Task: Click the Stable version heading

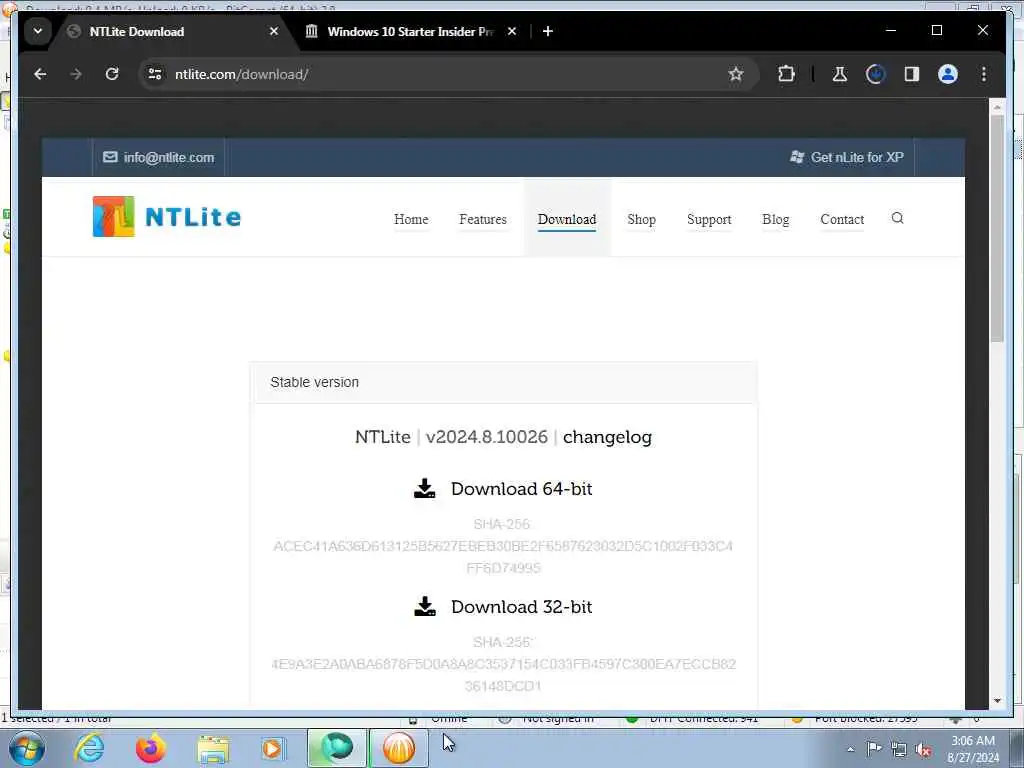Action: [314, 382]
